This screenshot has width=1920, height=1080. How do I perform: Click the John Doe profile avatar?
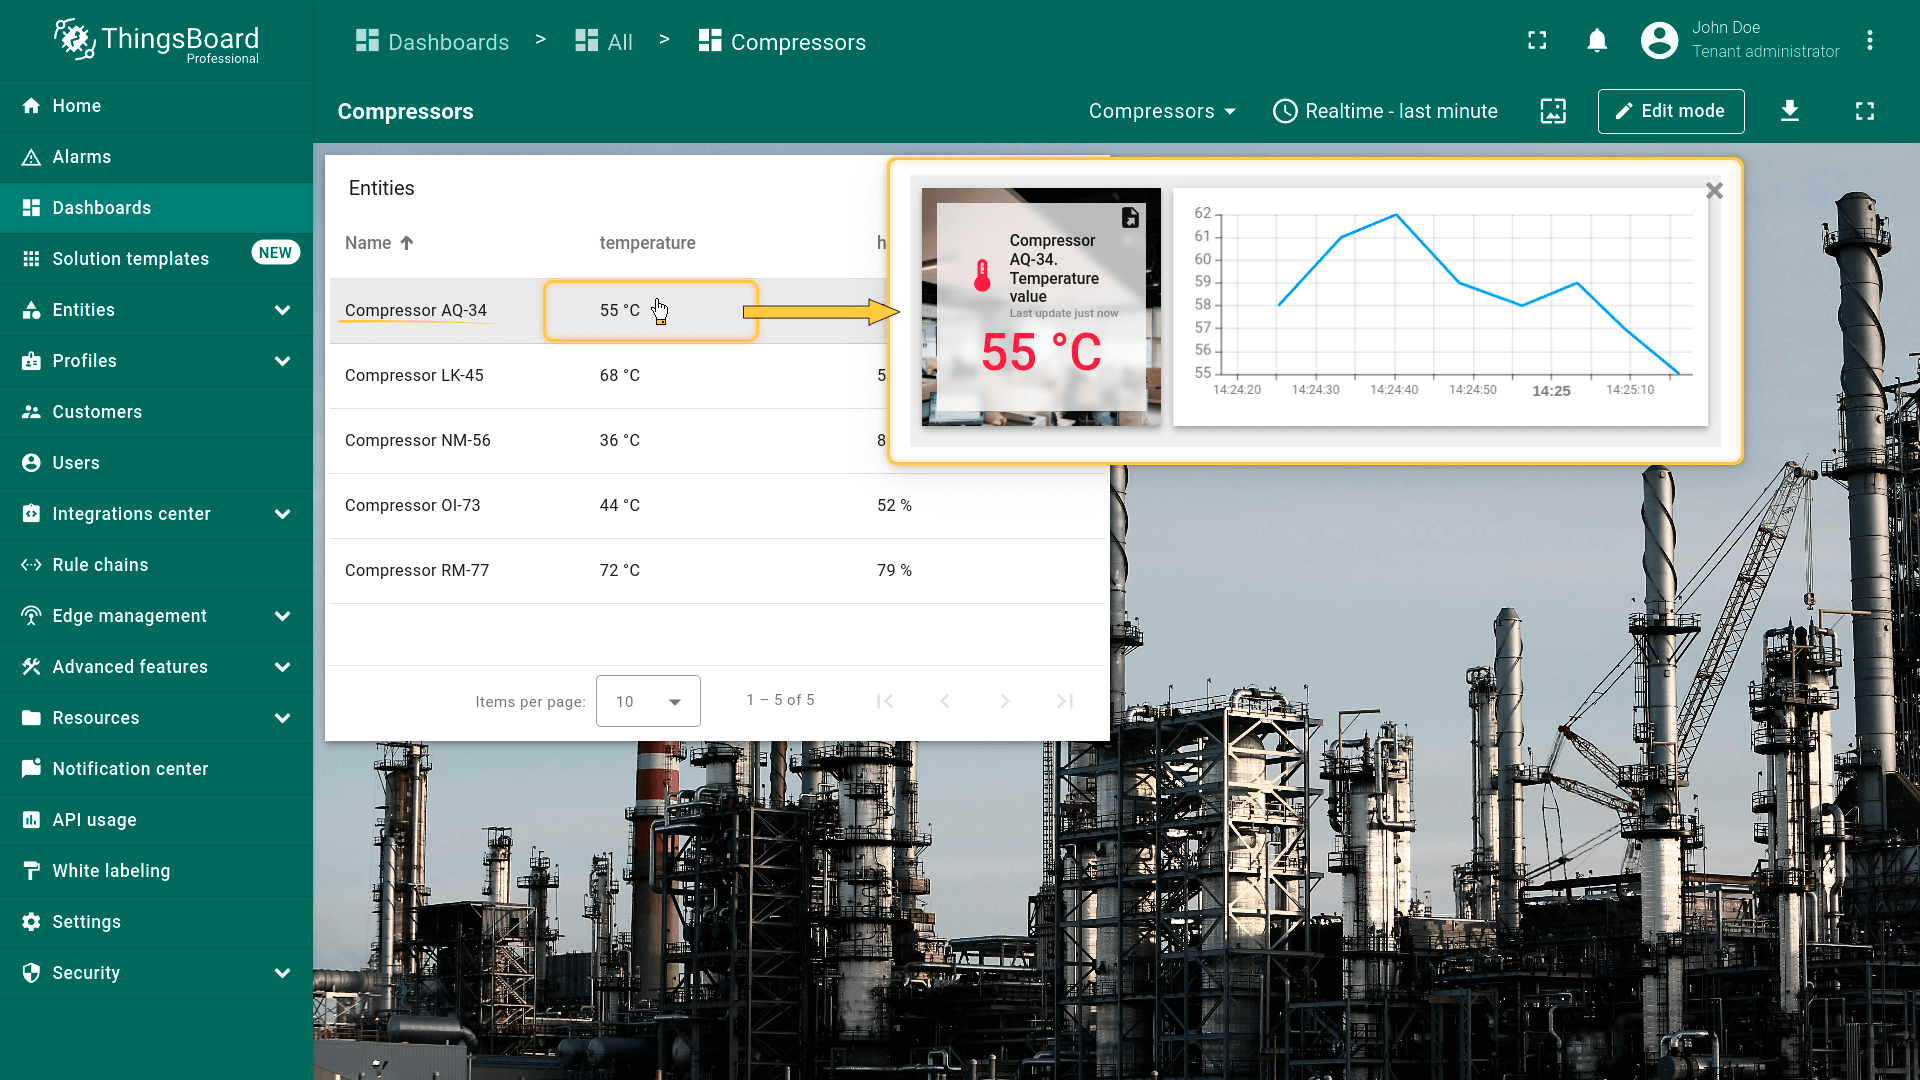tap(1659, 41)
